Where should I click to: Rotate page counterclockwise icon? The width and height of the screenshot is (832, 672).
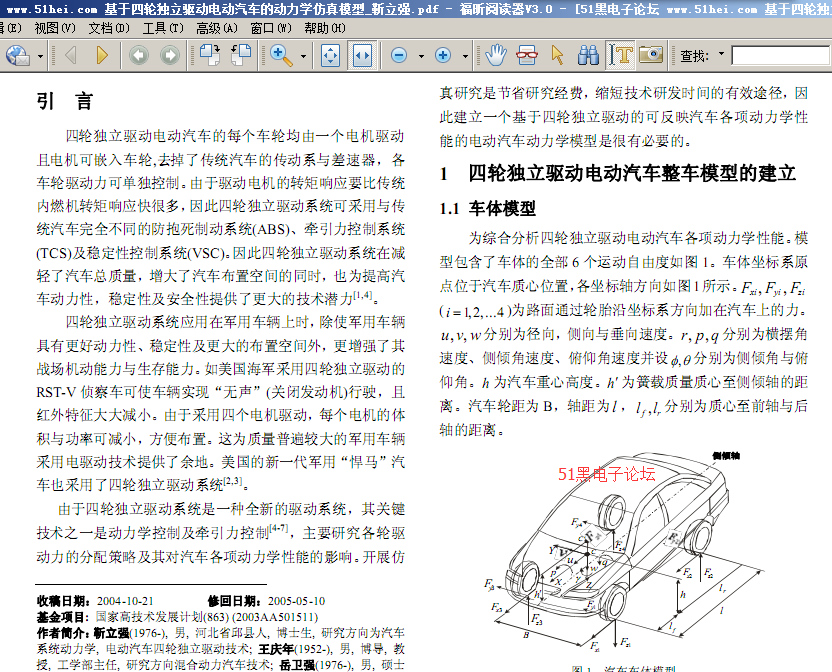[x=241, y=55]
